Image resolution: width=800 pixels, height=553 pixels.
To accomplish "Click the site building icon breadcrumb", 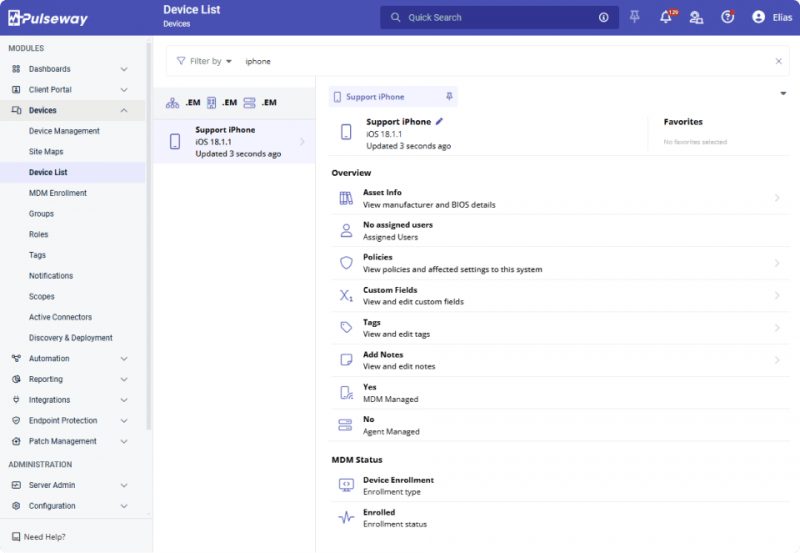I will (212, 103).
